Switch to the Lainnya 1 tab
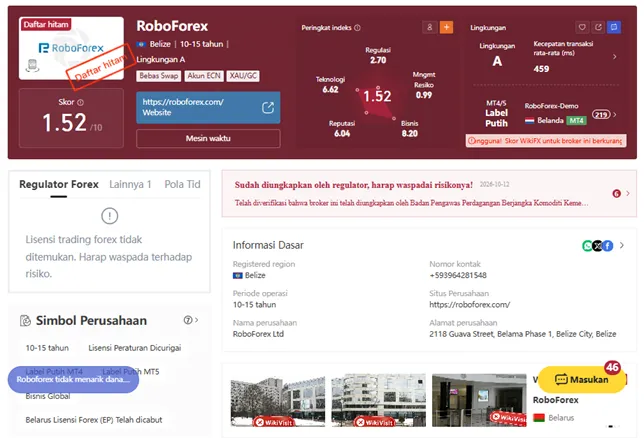This screenshot has height=438, width=644. [130, 184]
